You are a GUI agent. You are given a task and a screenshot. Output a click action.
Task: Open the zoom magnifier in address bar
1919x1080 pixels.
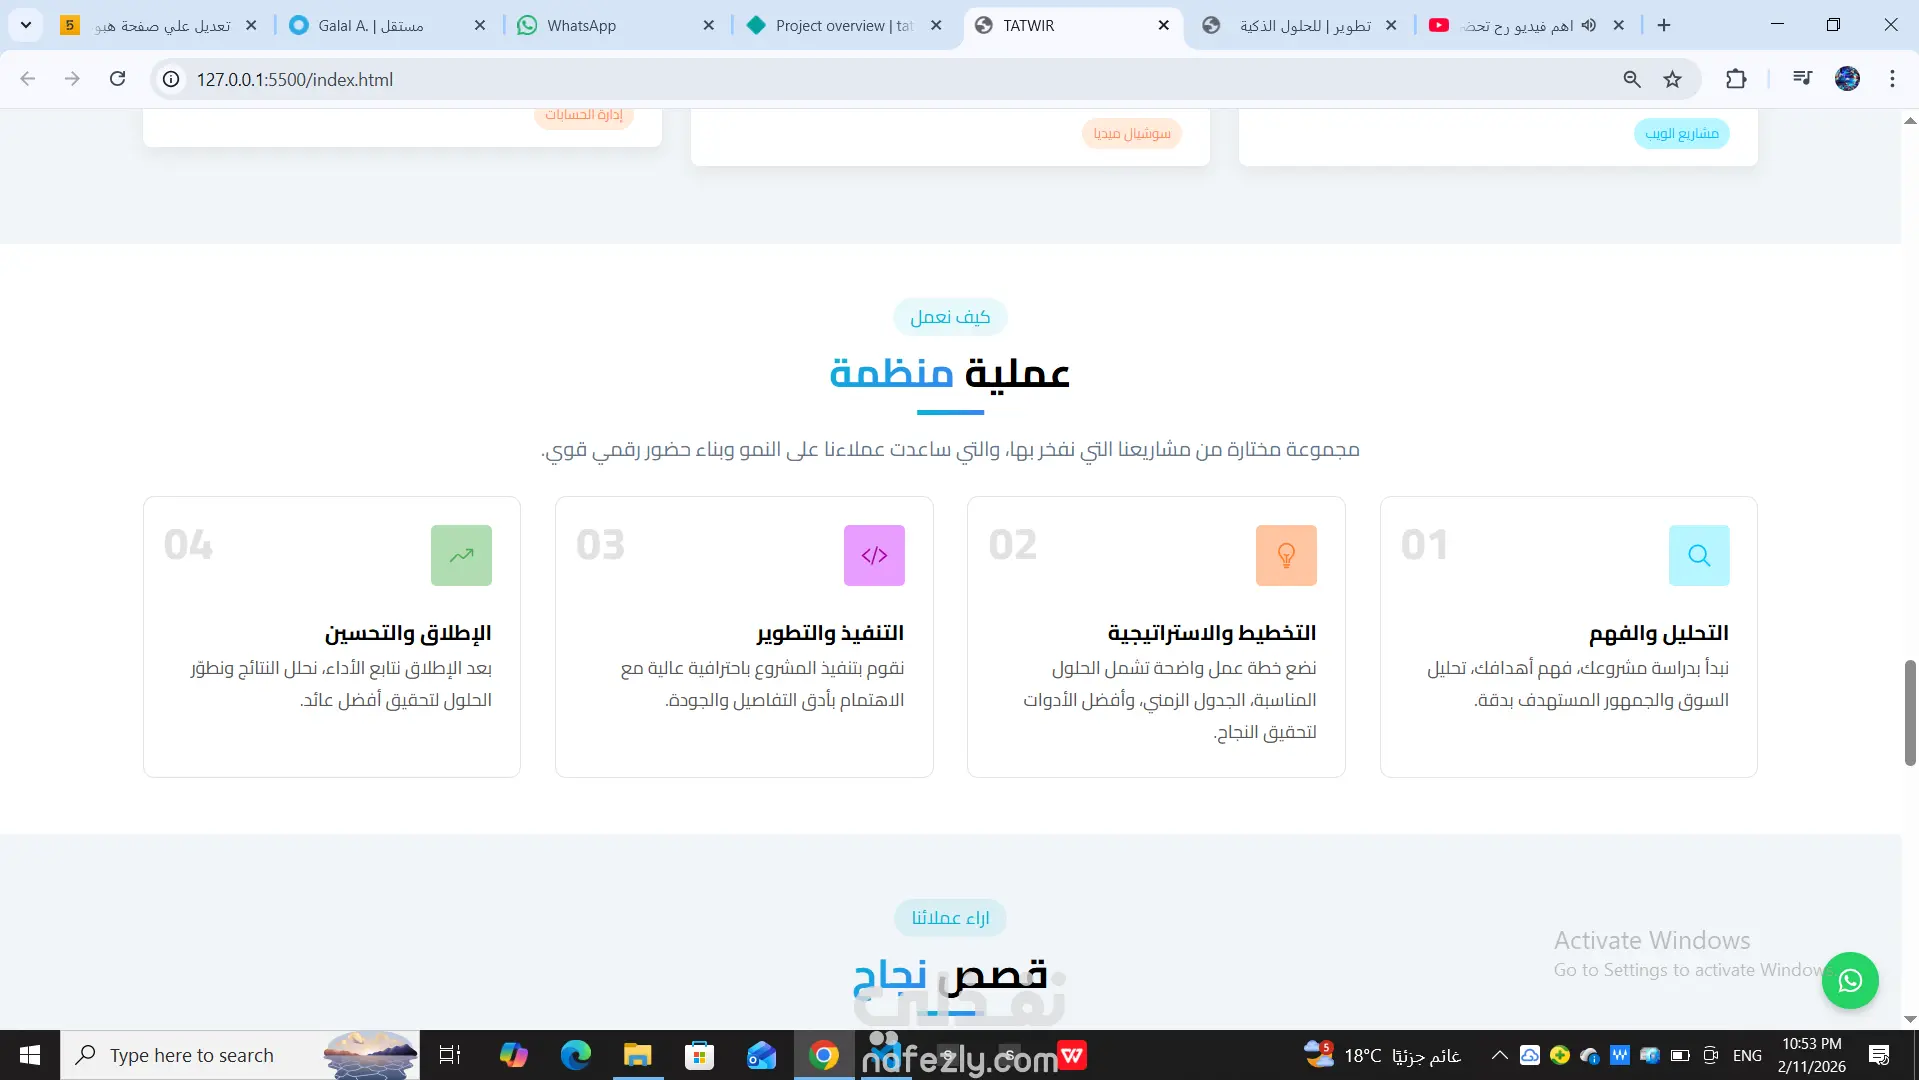tap(1632, 79)
